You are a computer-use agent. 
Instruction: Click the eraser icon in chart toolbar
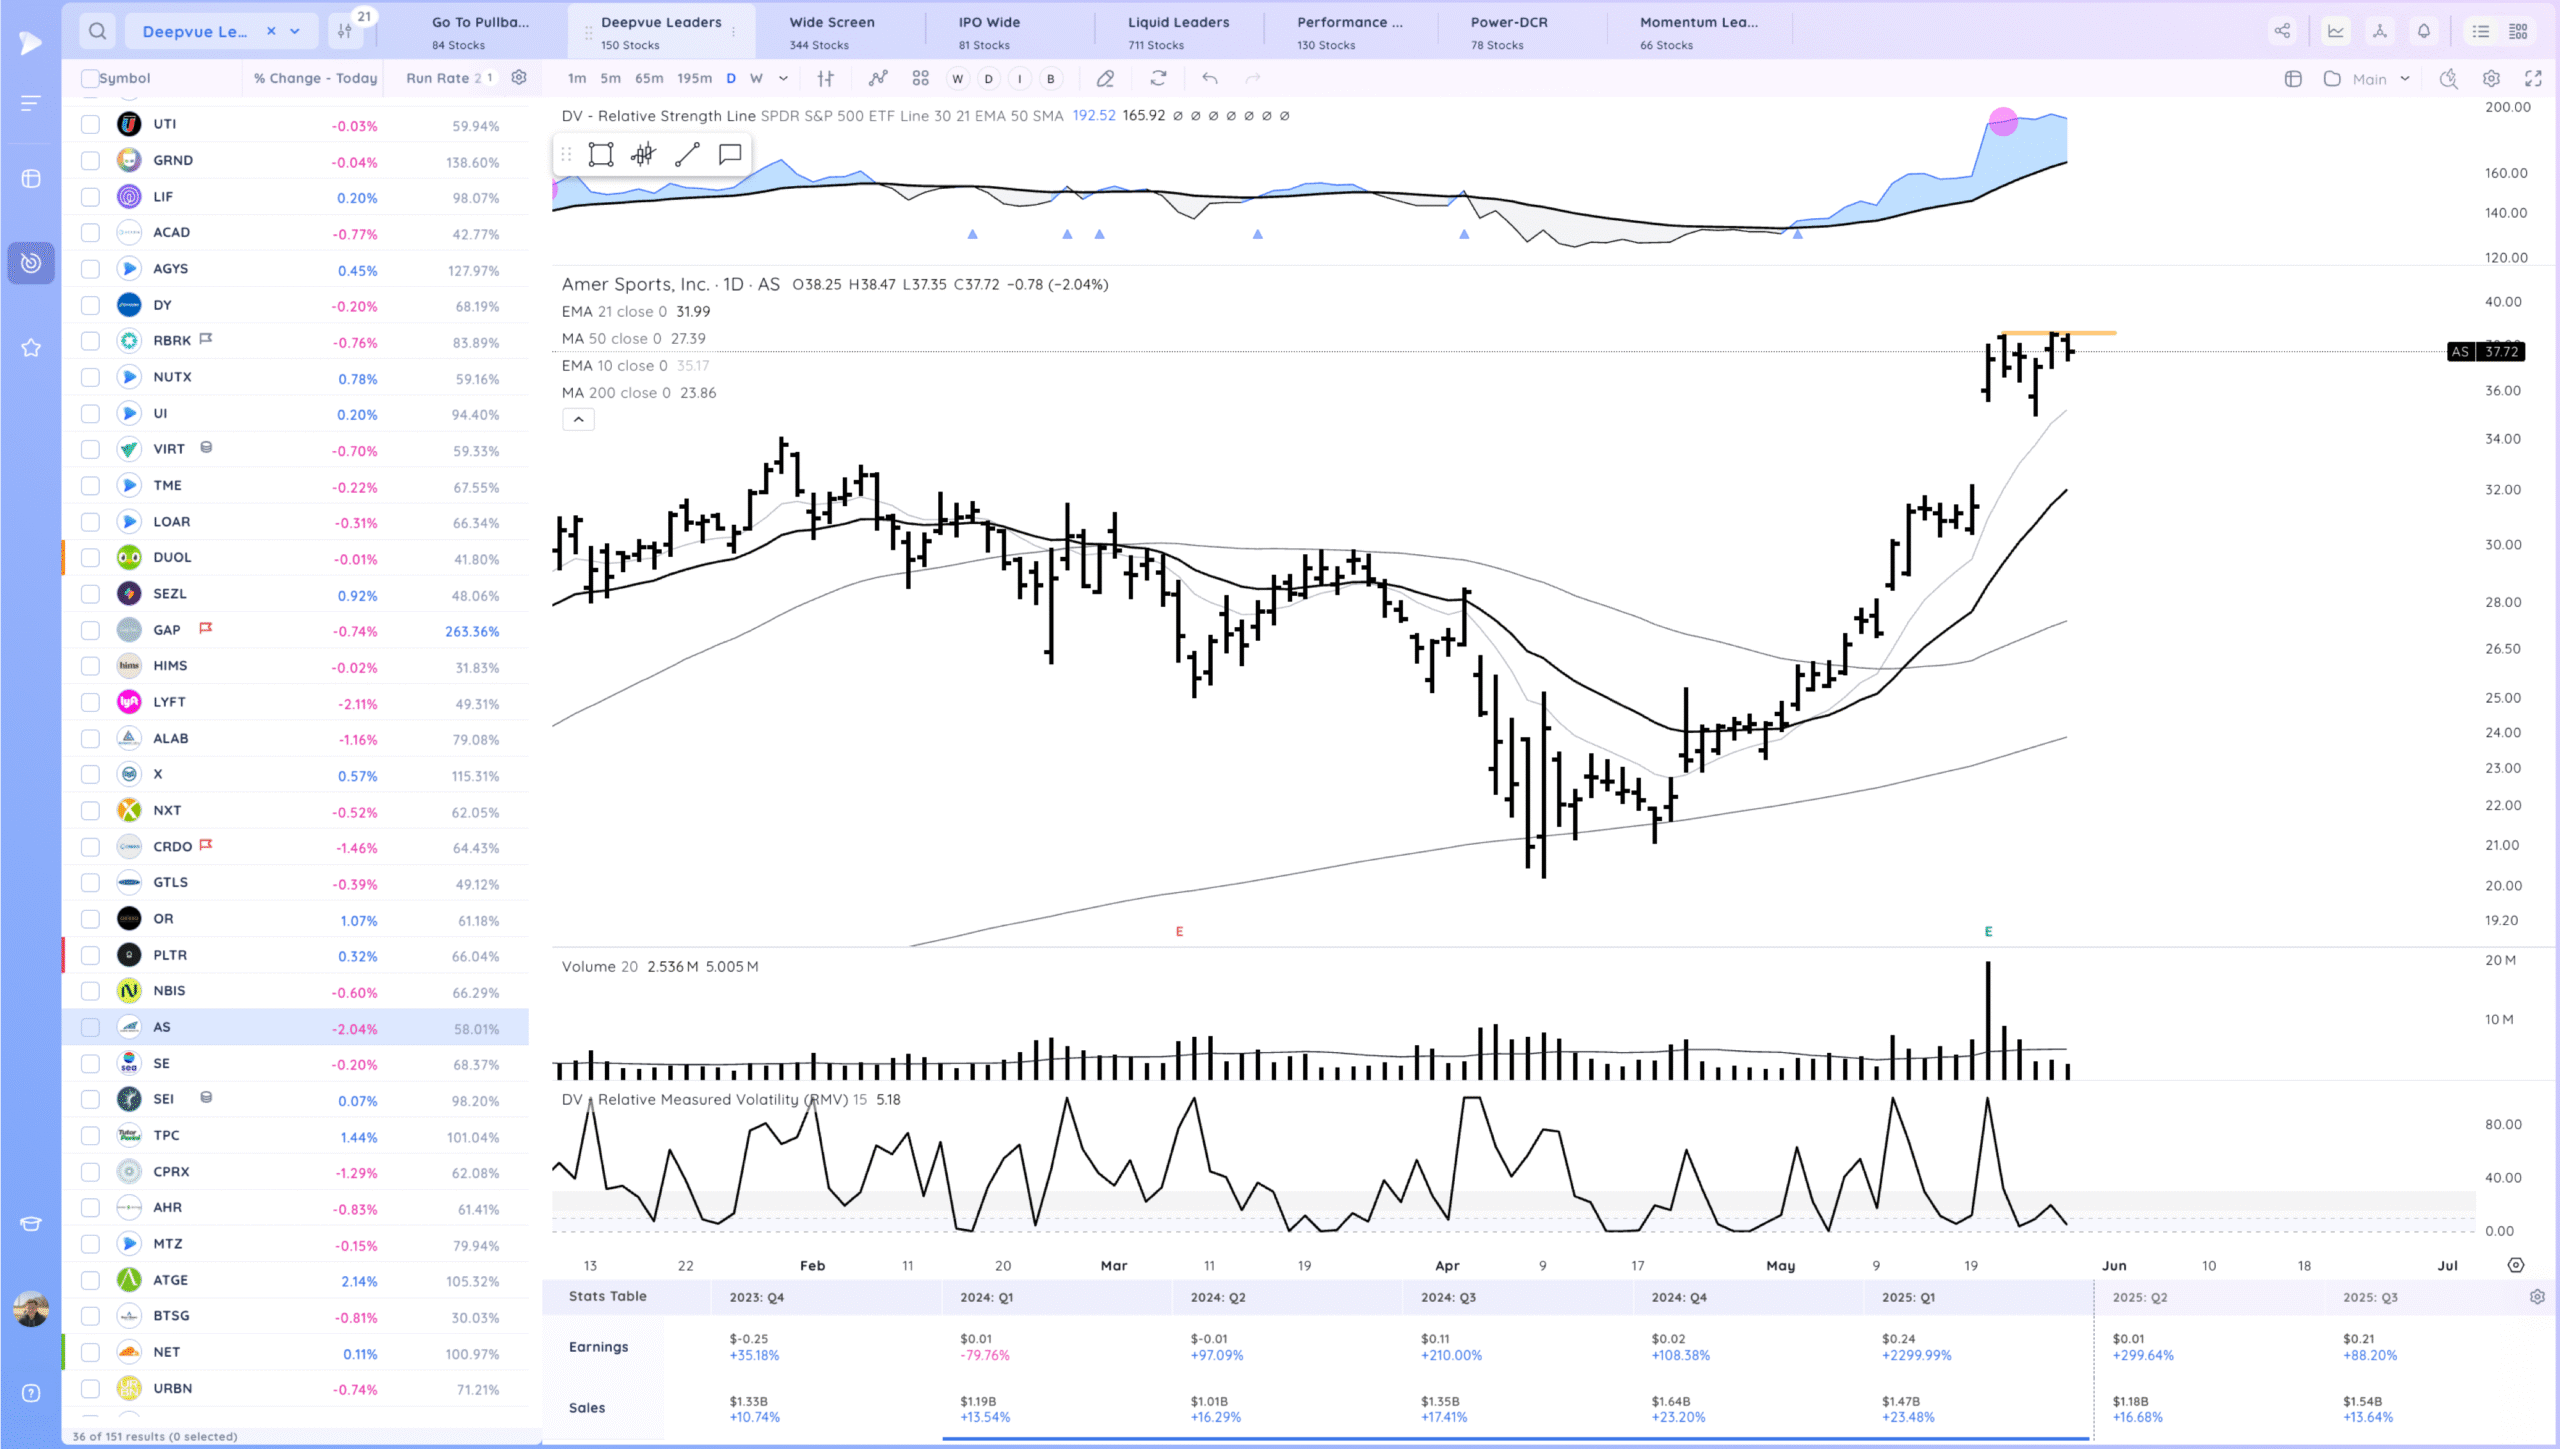[x=1105, y=78]
